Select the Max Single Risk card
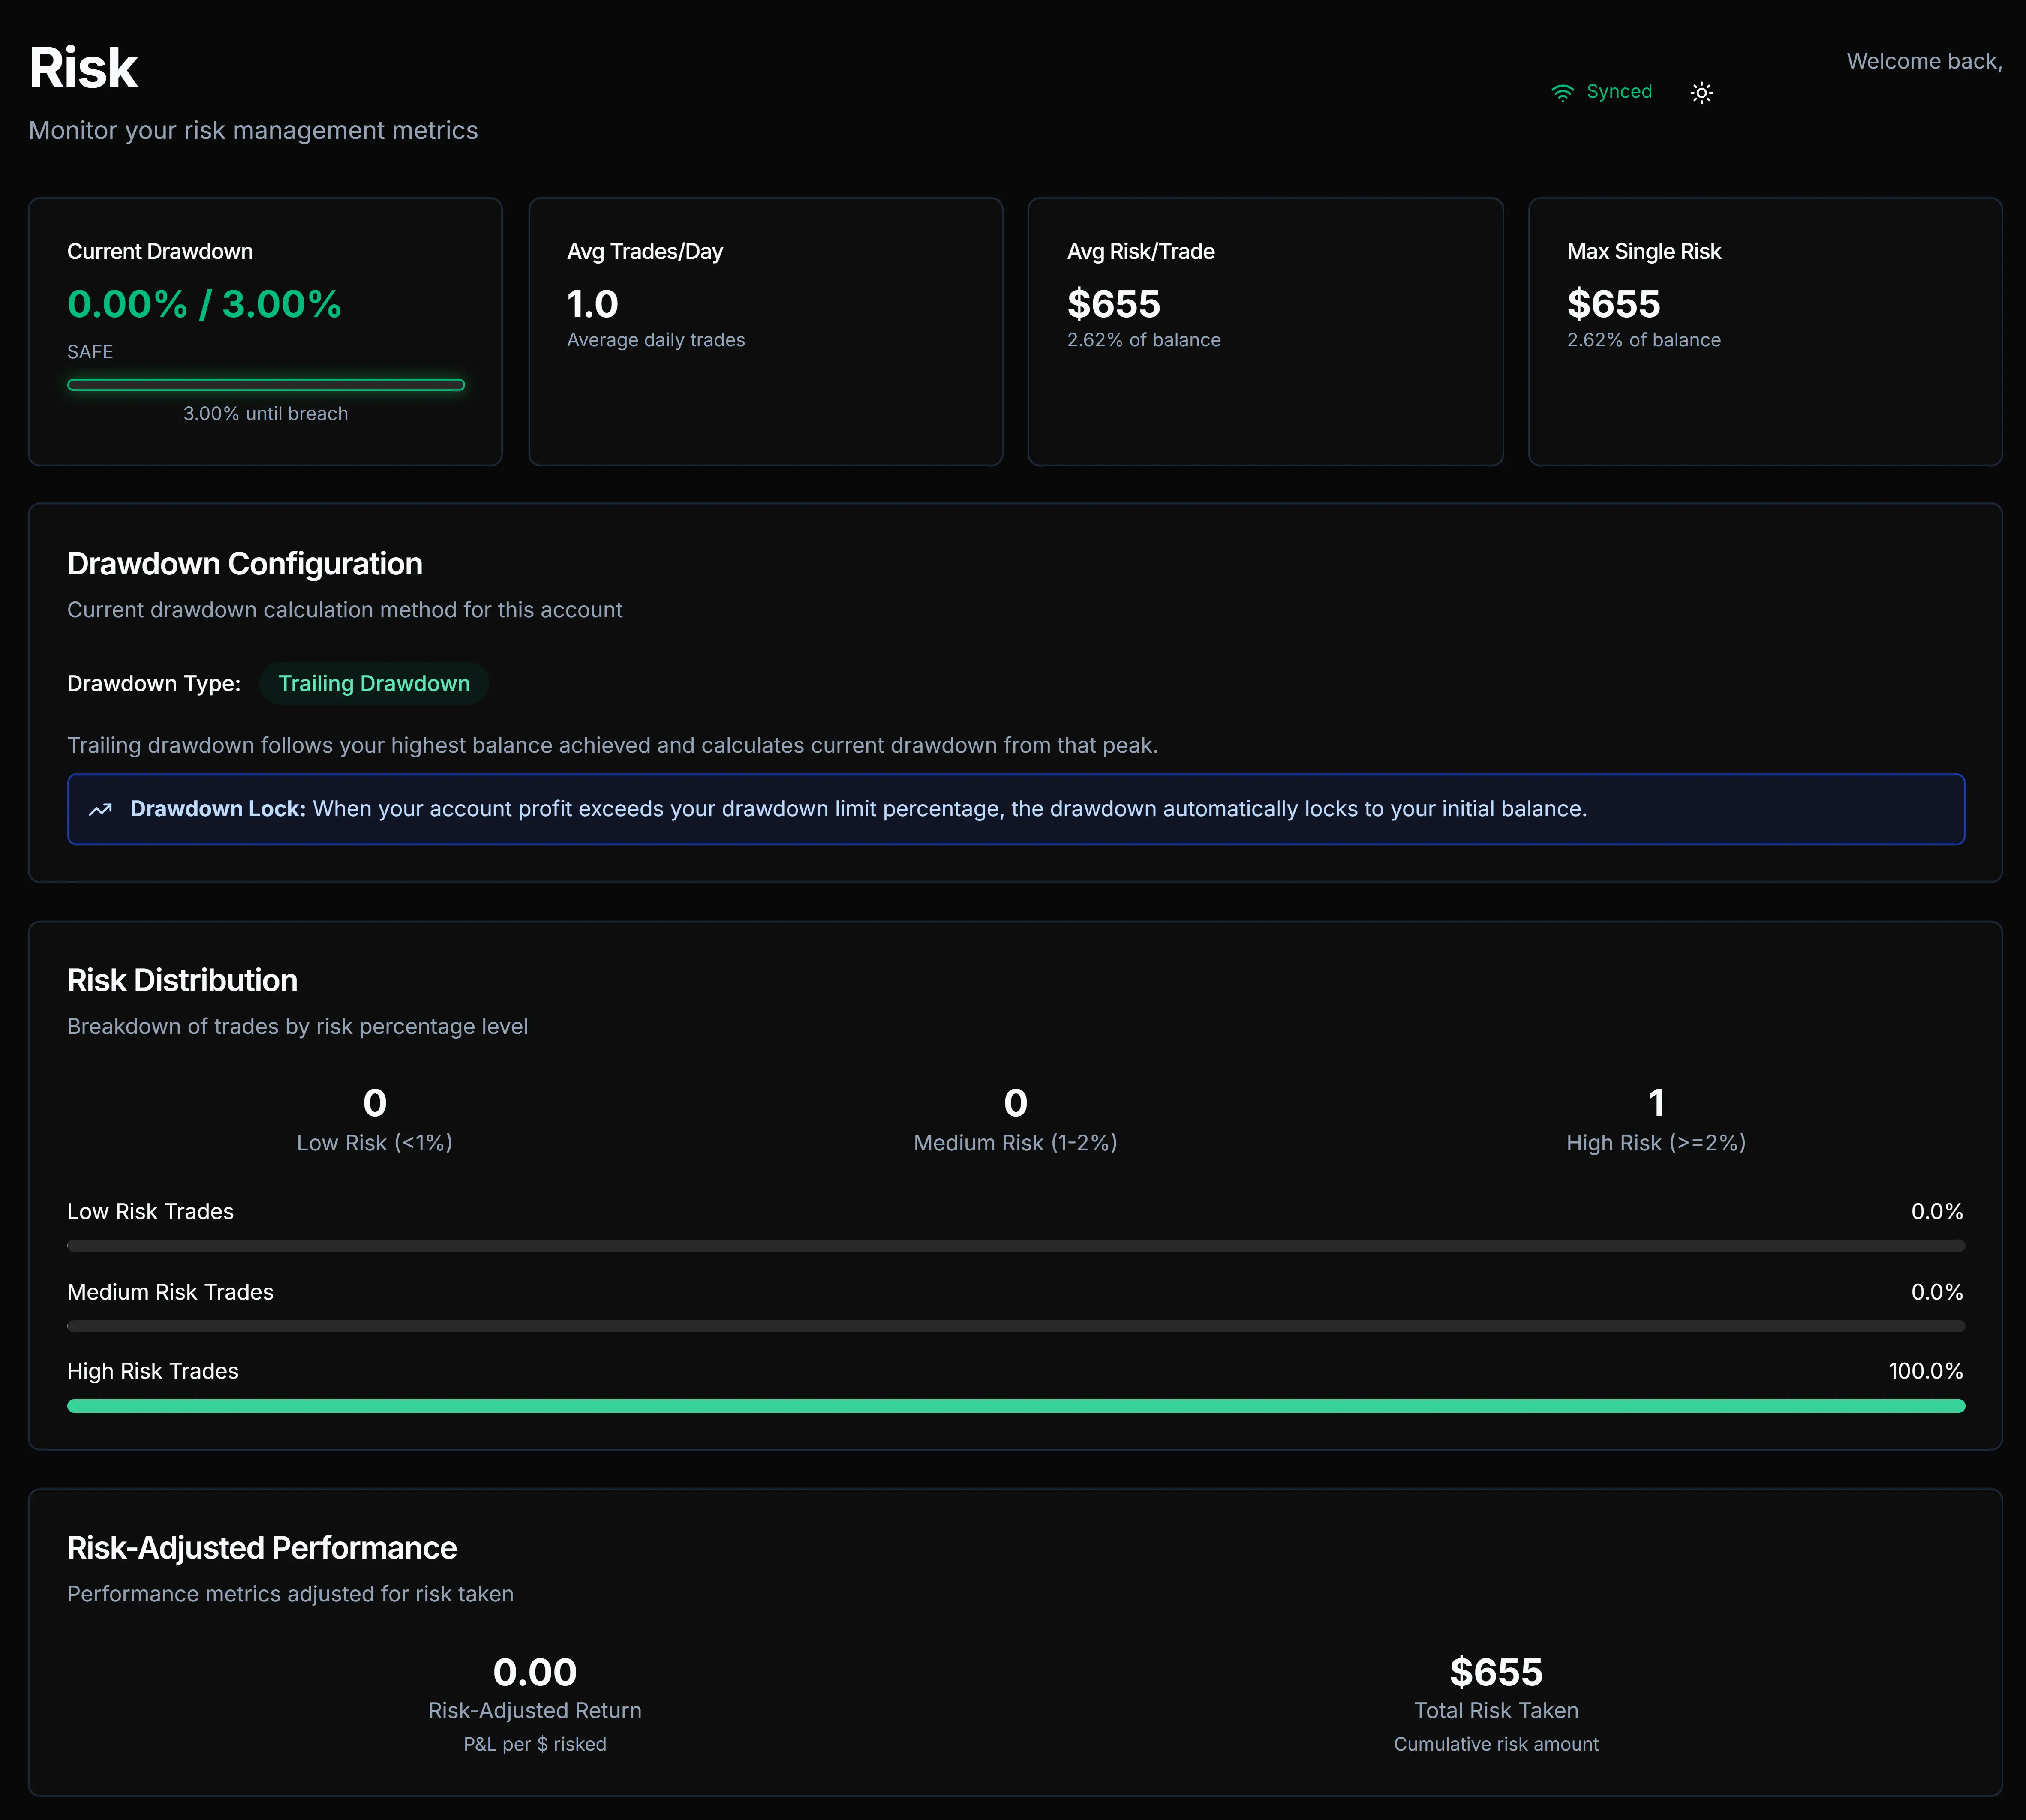The image size is (2026, 1820). coord(1765,331)
